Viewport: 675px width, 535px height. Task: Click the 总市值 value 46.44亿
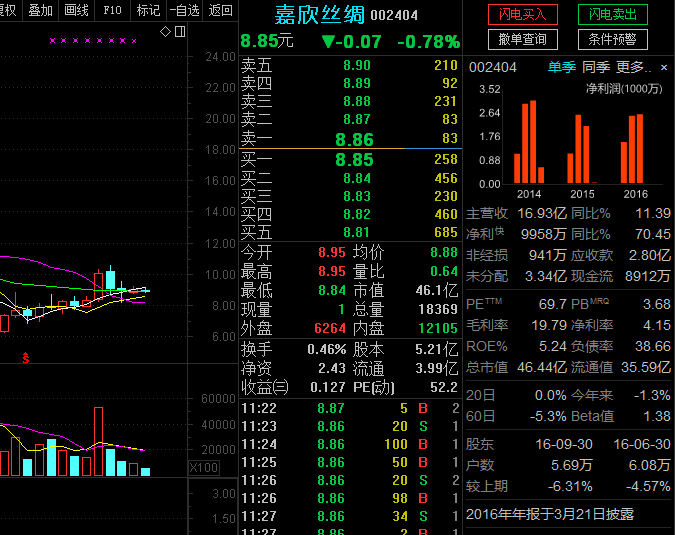(x=542, y=367)
